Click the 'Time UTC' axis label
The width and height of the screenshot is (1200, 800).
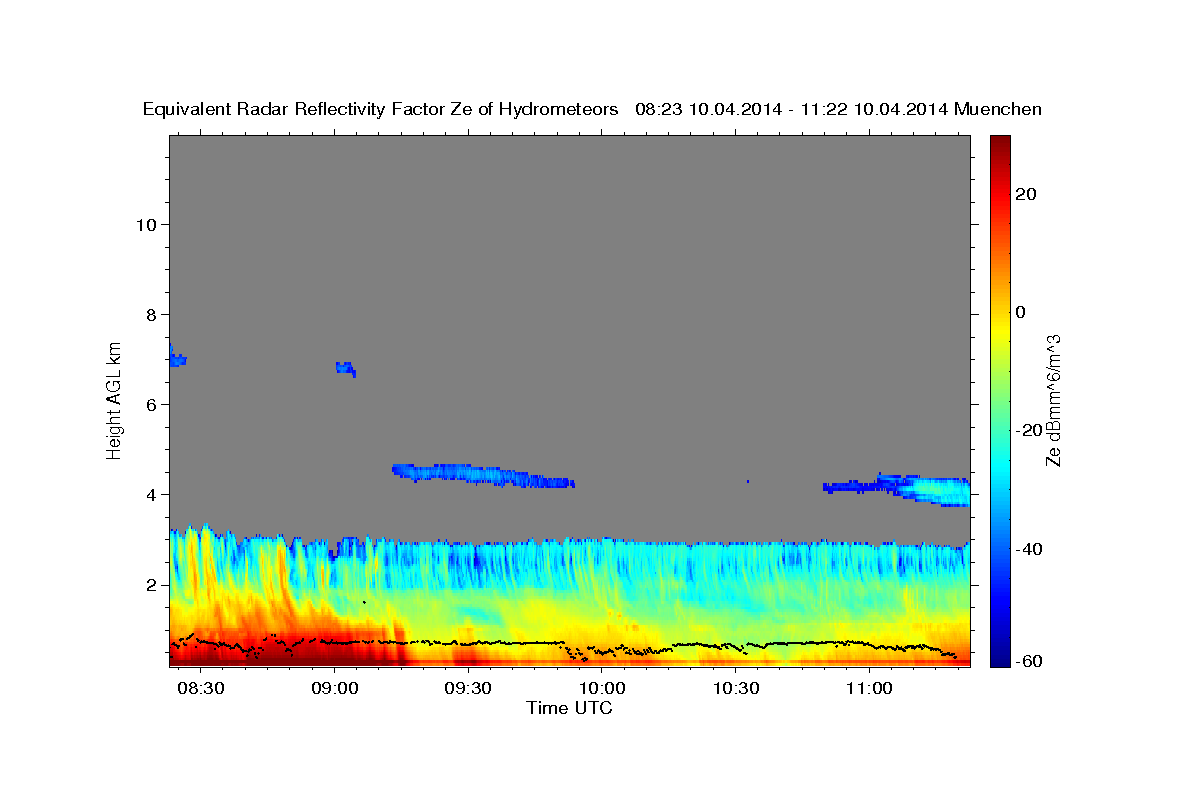(x=569, y=708)
